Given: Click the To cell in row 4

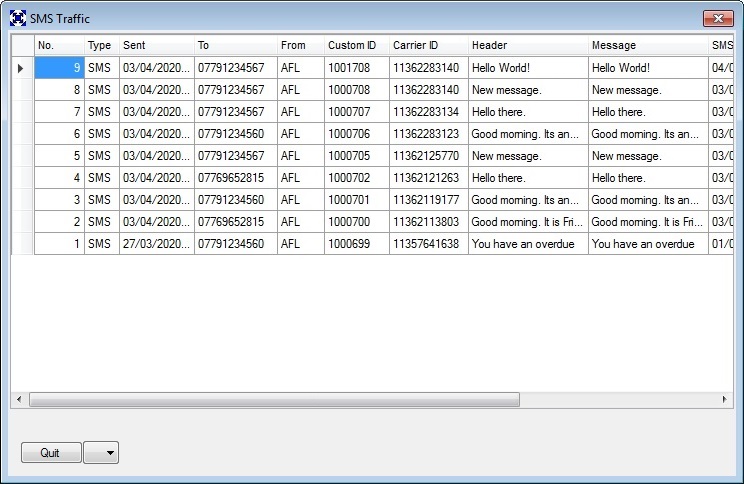Looking at the screenshot, I should 236,177.
